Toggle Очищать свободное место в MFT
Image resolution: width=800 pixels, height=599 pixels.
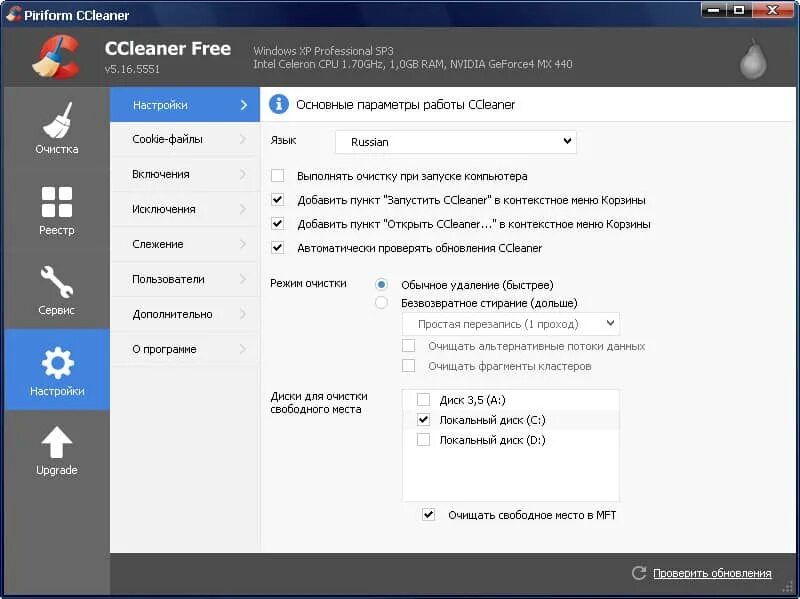pyautogui.click(x=429, y=514)
